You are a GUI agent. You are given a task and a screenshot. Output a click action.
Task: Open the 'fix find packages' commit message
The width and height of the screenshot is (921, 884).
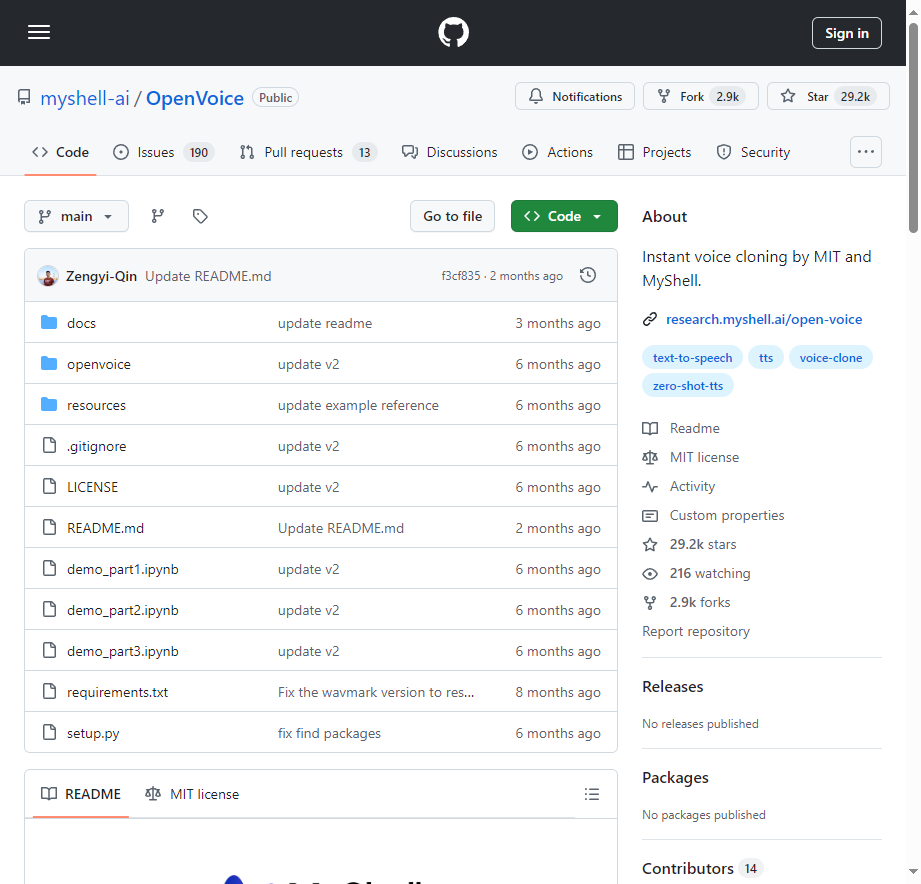pos(330,734)
